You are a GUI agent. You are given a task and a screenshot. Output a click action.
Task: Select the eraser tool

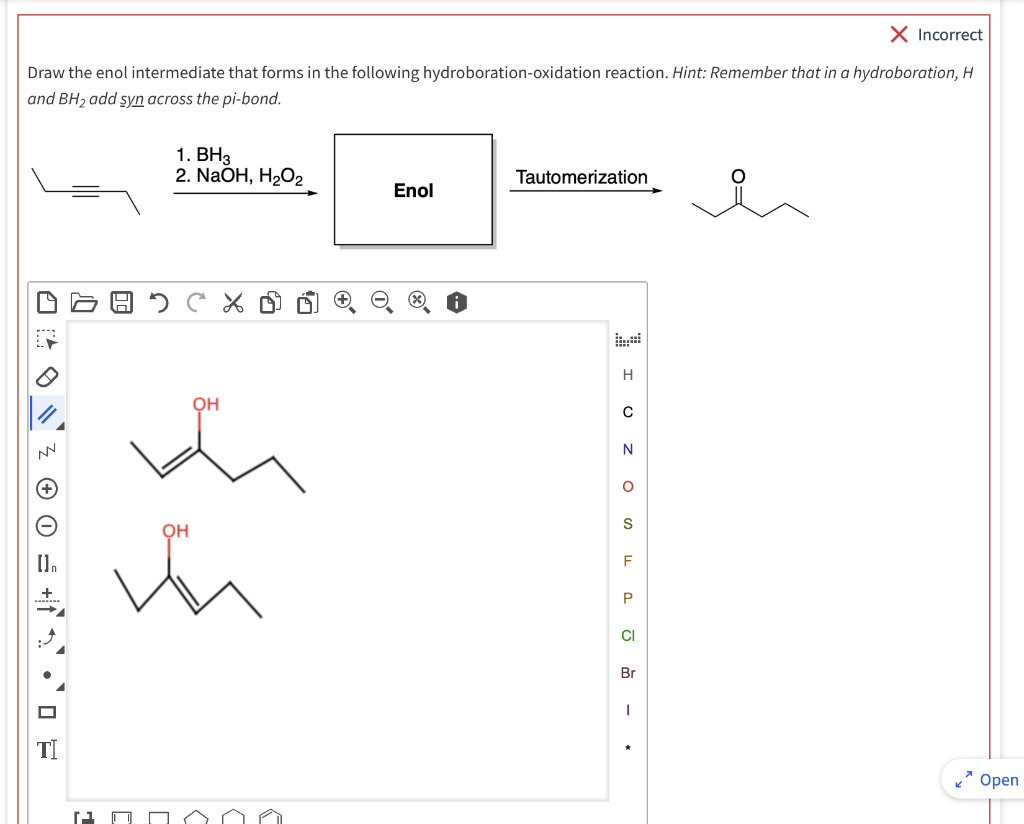coord(45,376)
